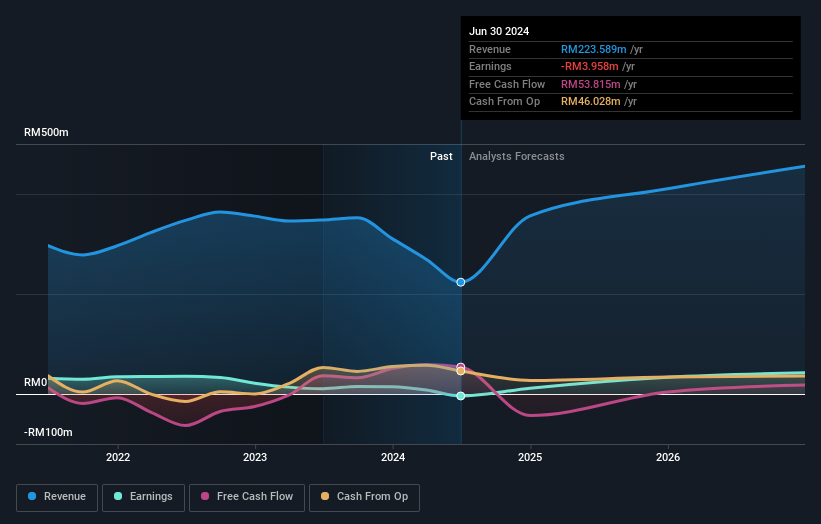Click the Past section label
Viewport: 821px width, 524px height.
(x=441, y=157)
